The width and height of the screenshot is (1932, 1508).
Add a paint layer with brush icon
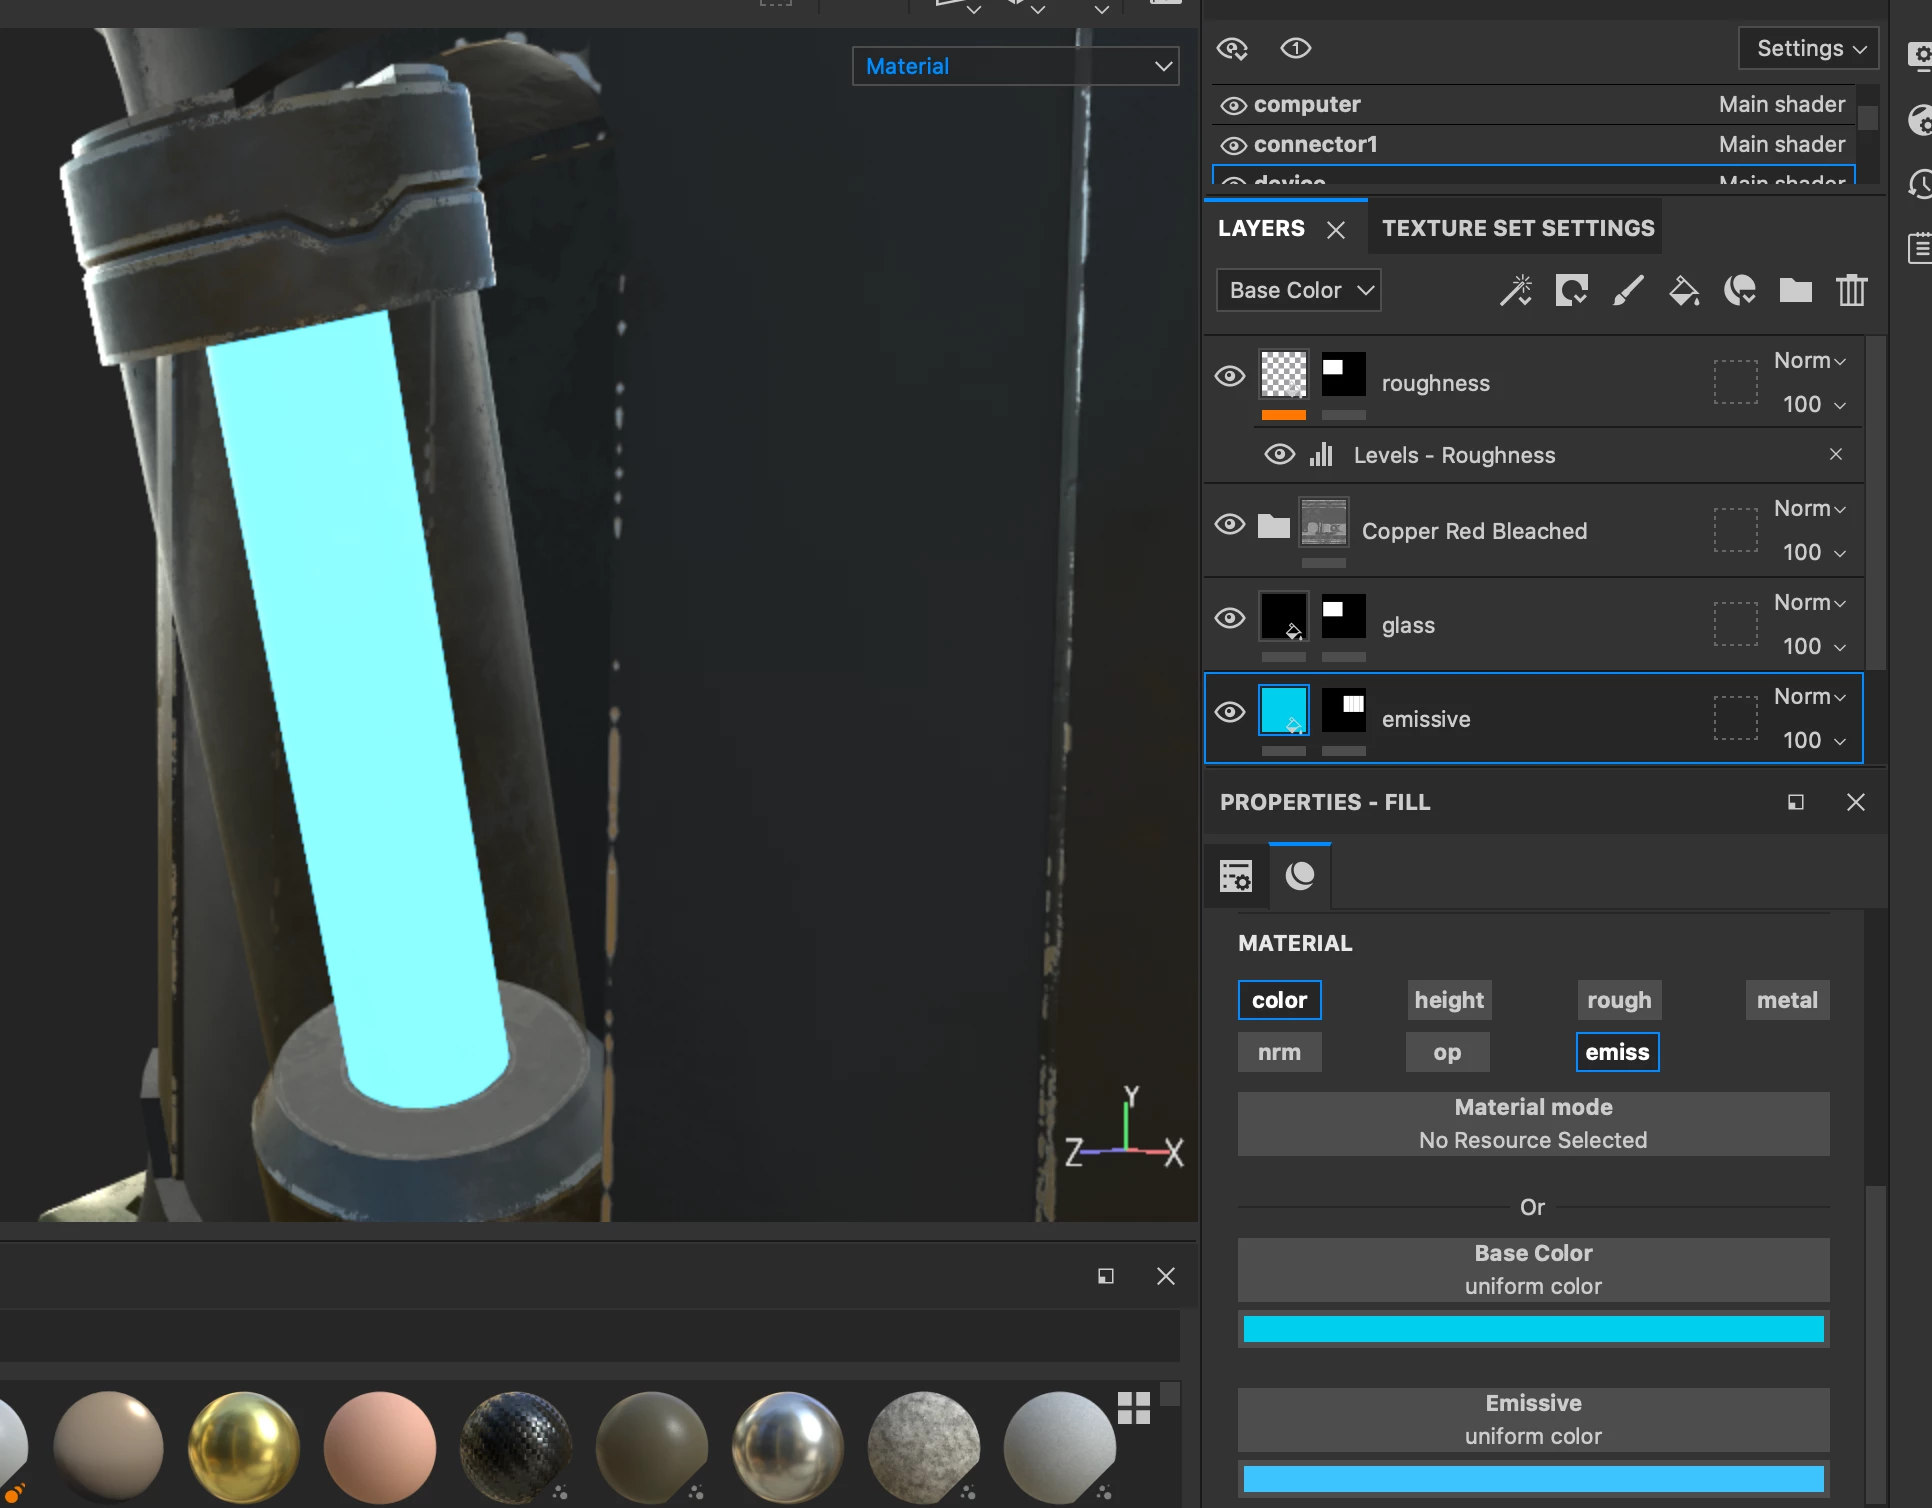click(x=1628, y=291)
